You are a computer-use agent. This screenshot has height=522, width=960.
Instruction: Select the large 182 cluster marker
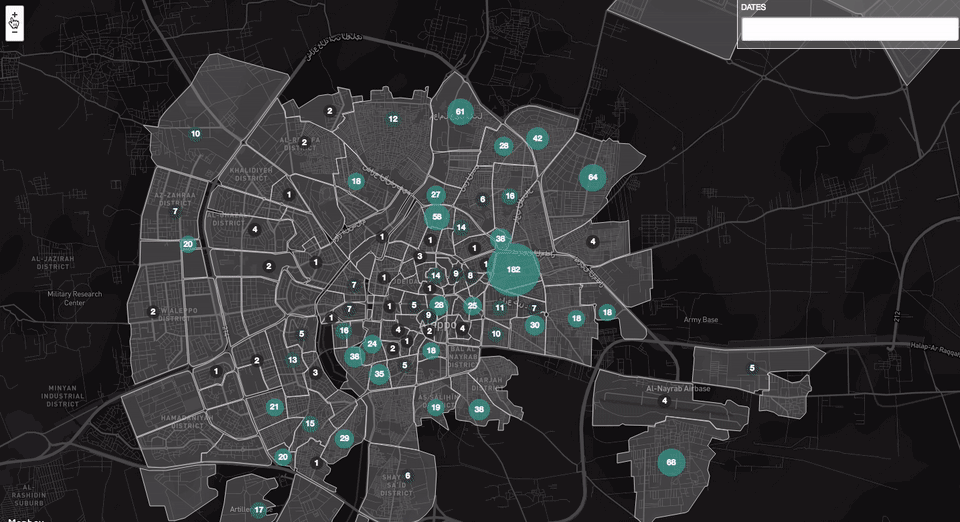514,269
